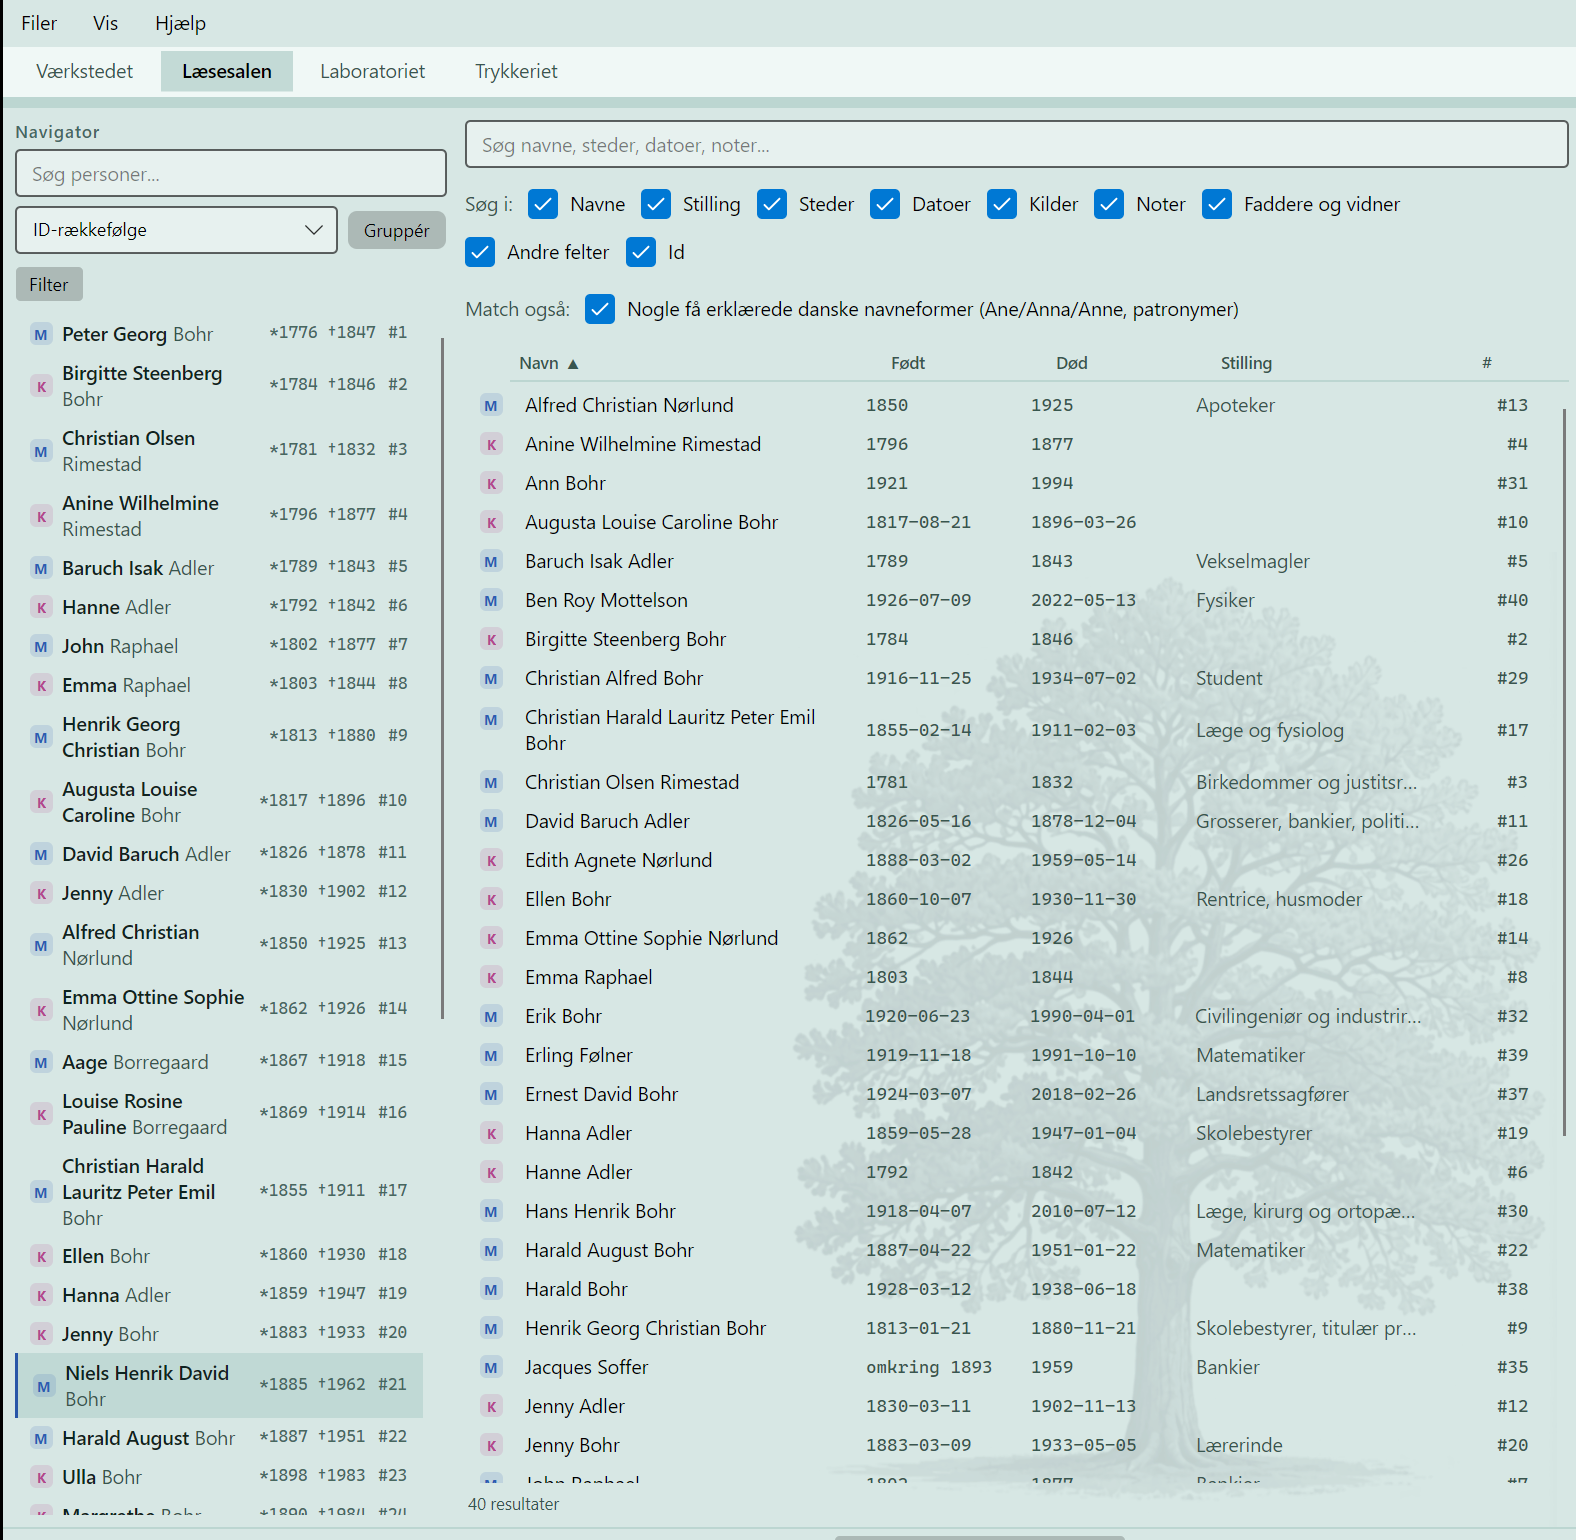Screen dimensions: 1576x1540
Task: Click the K icon beside Louise Rosine Pauline Borregaard
Action: 41,1115
